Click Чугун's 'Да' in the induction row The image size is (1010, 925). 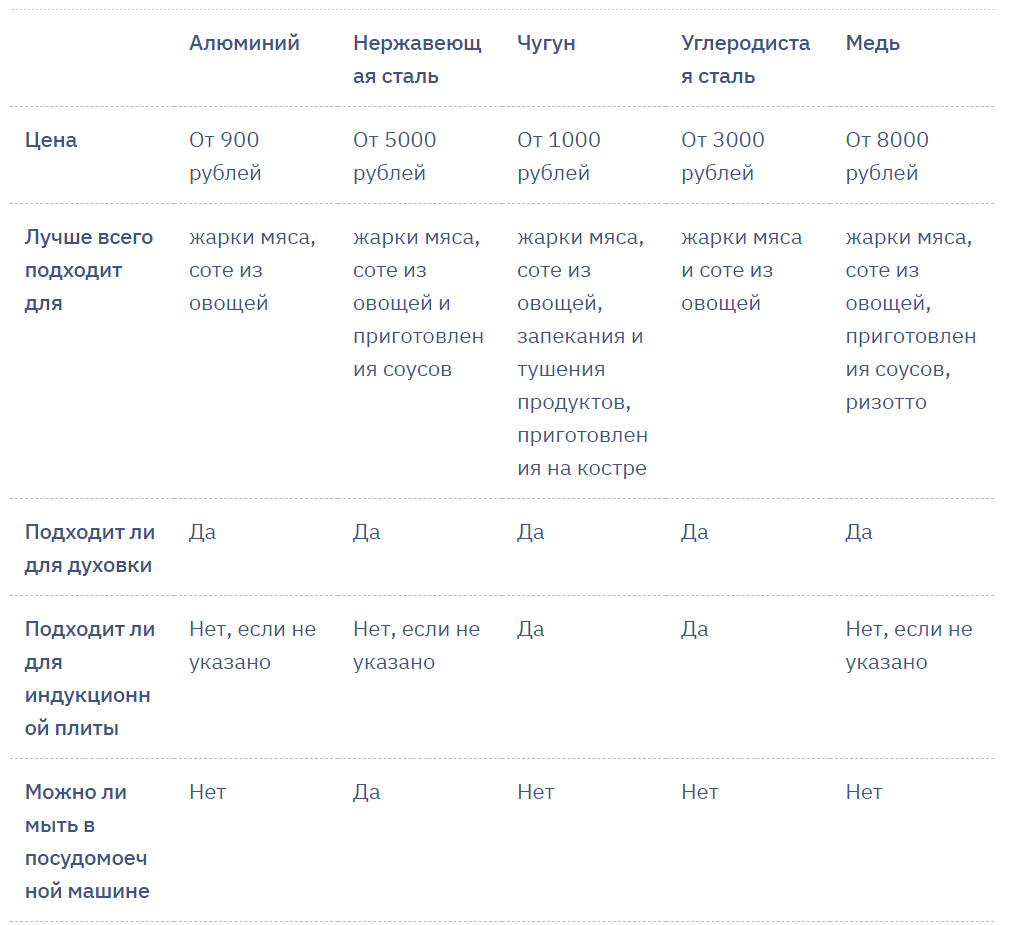tap(530, 629)
